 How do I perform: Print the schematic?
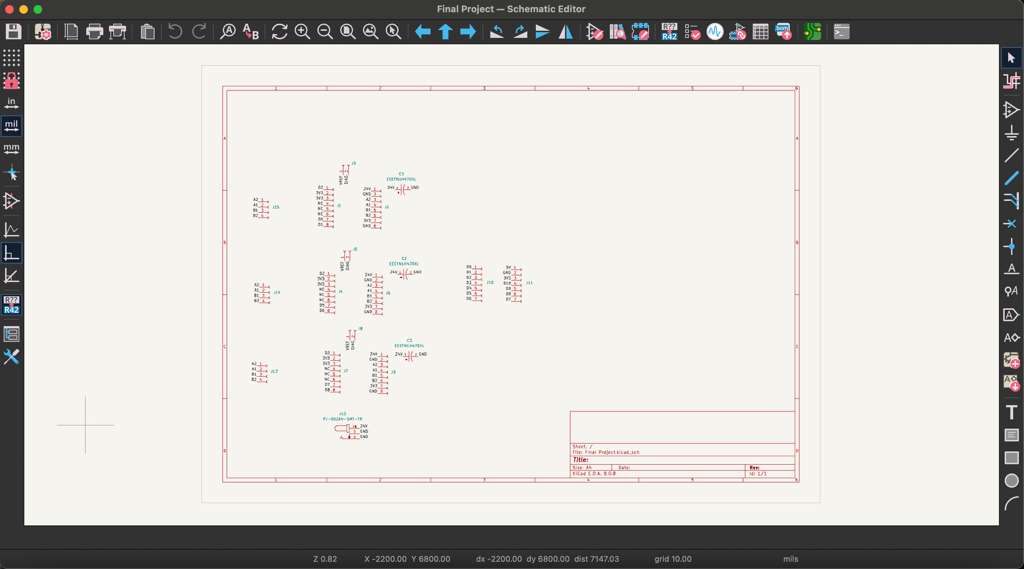(x=94, y=31)
